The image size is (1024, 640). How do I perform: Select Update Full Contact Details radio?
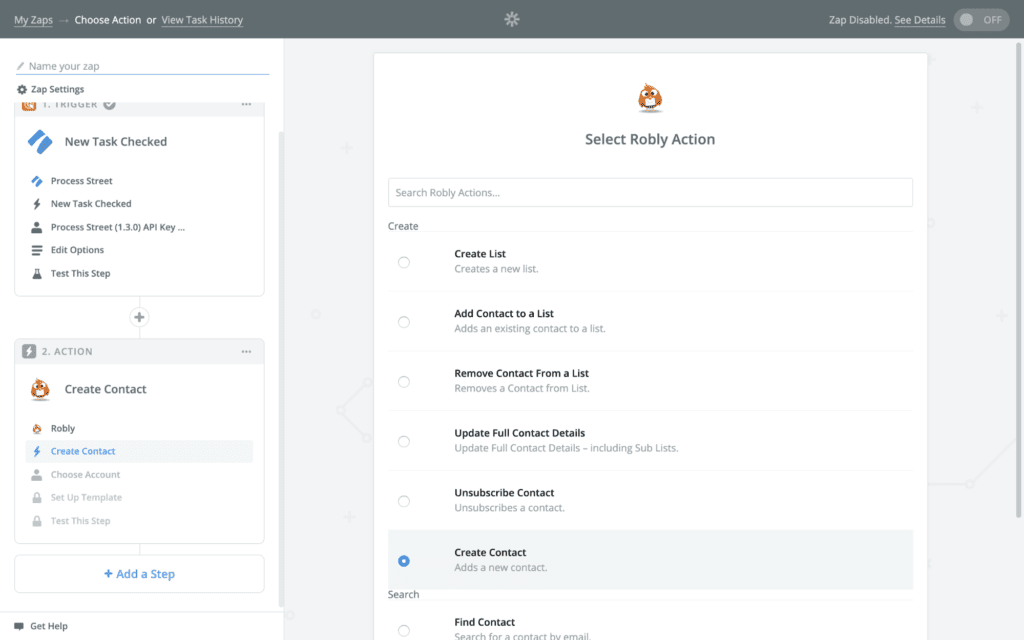(404, 441)
